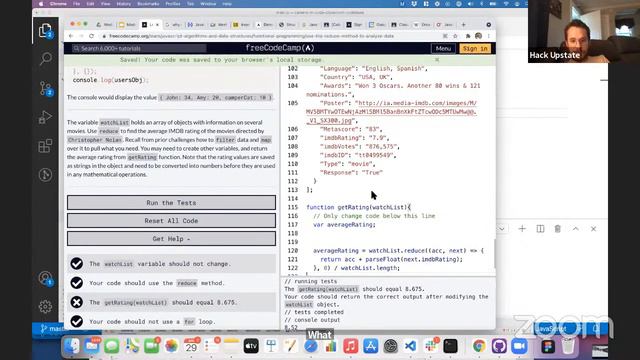Open the Window menu
This screenshot has width=640, height=360.
(208, 4)
